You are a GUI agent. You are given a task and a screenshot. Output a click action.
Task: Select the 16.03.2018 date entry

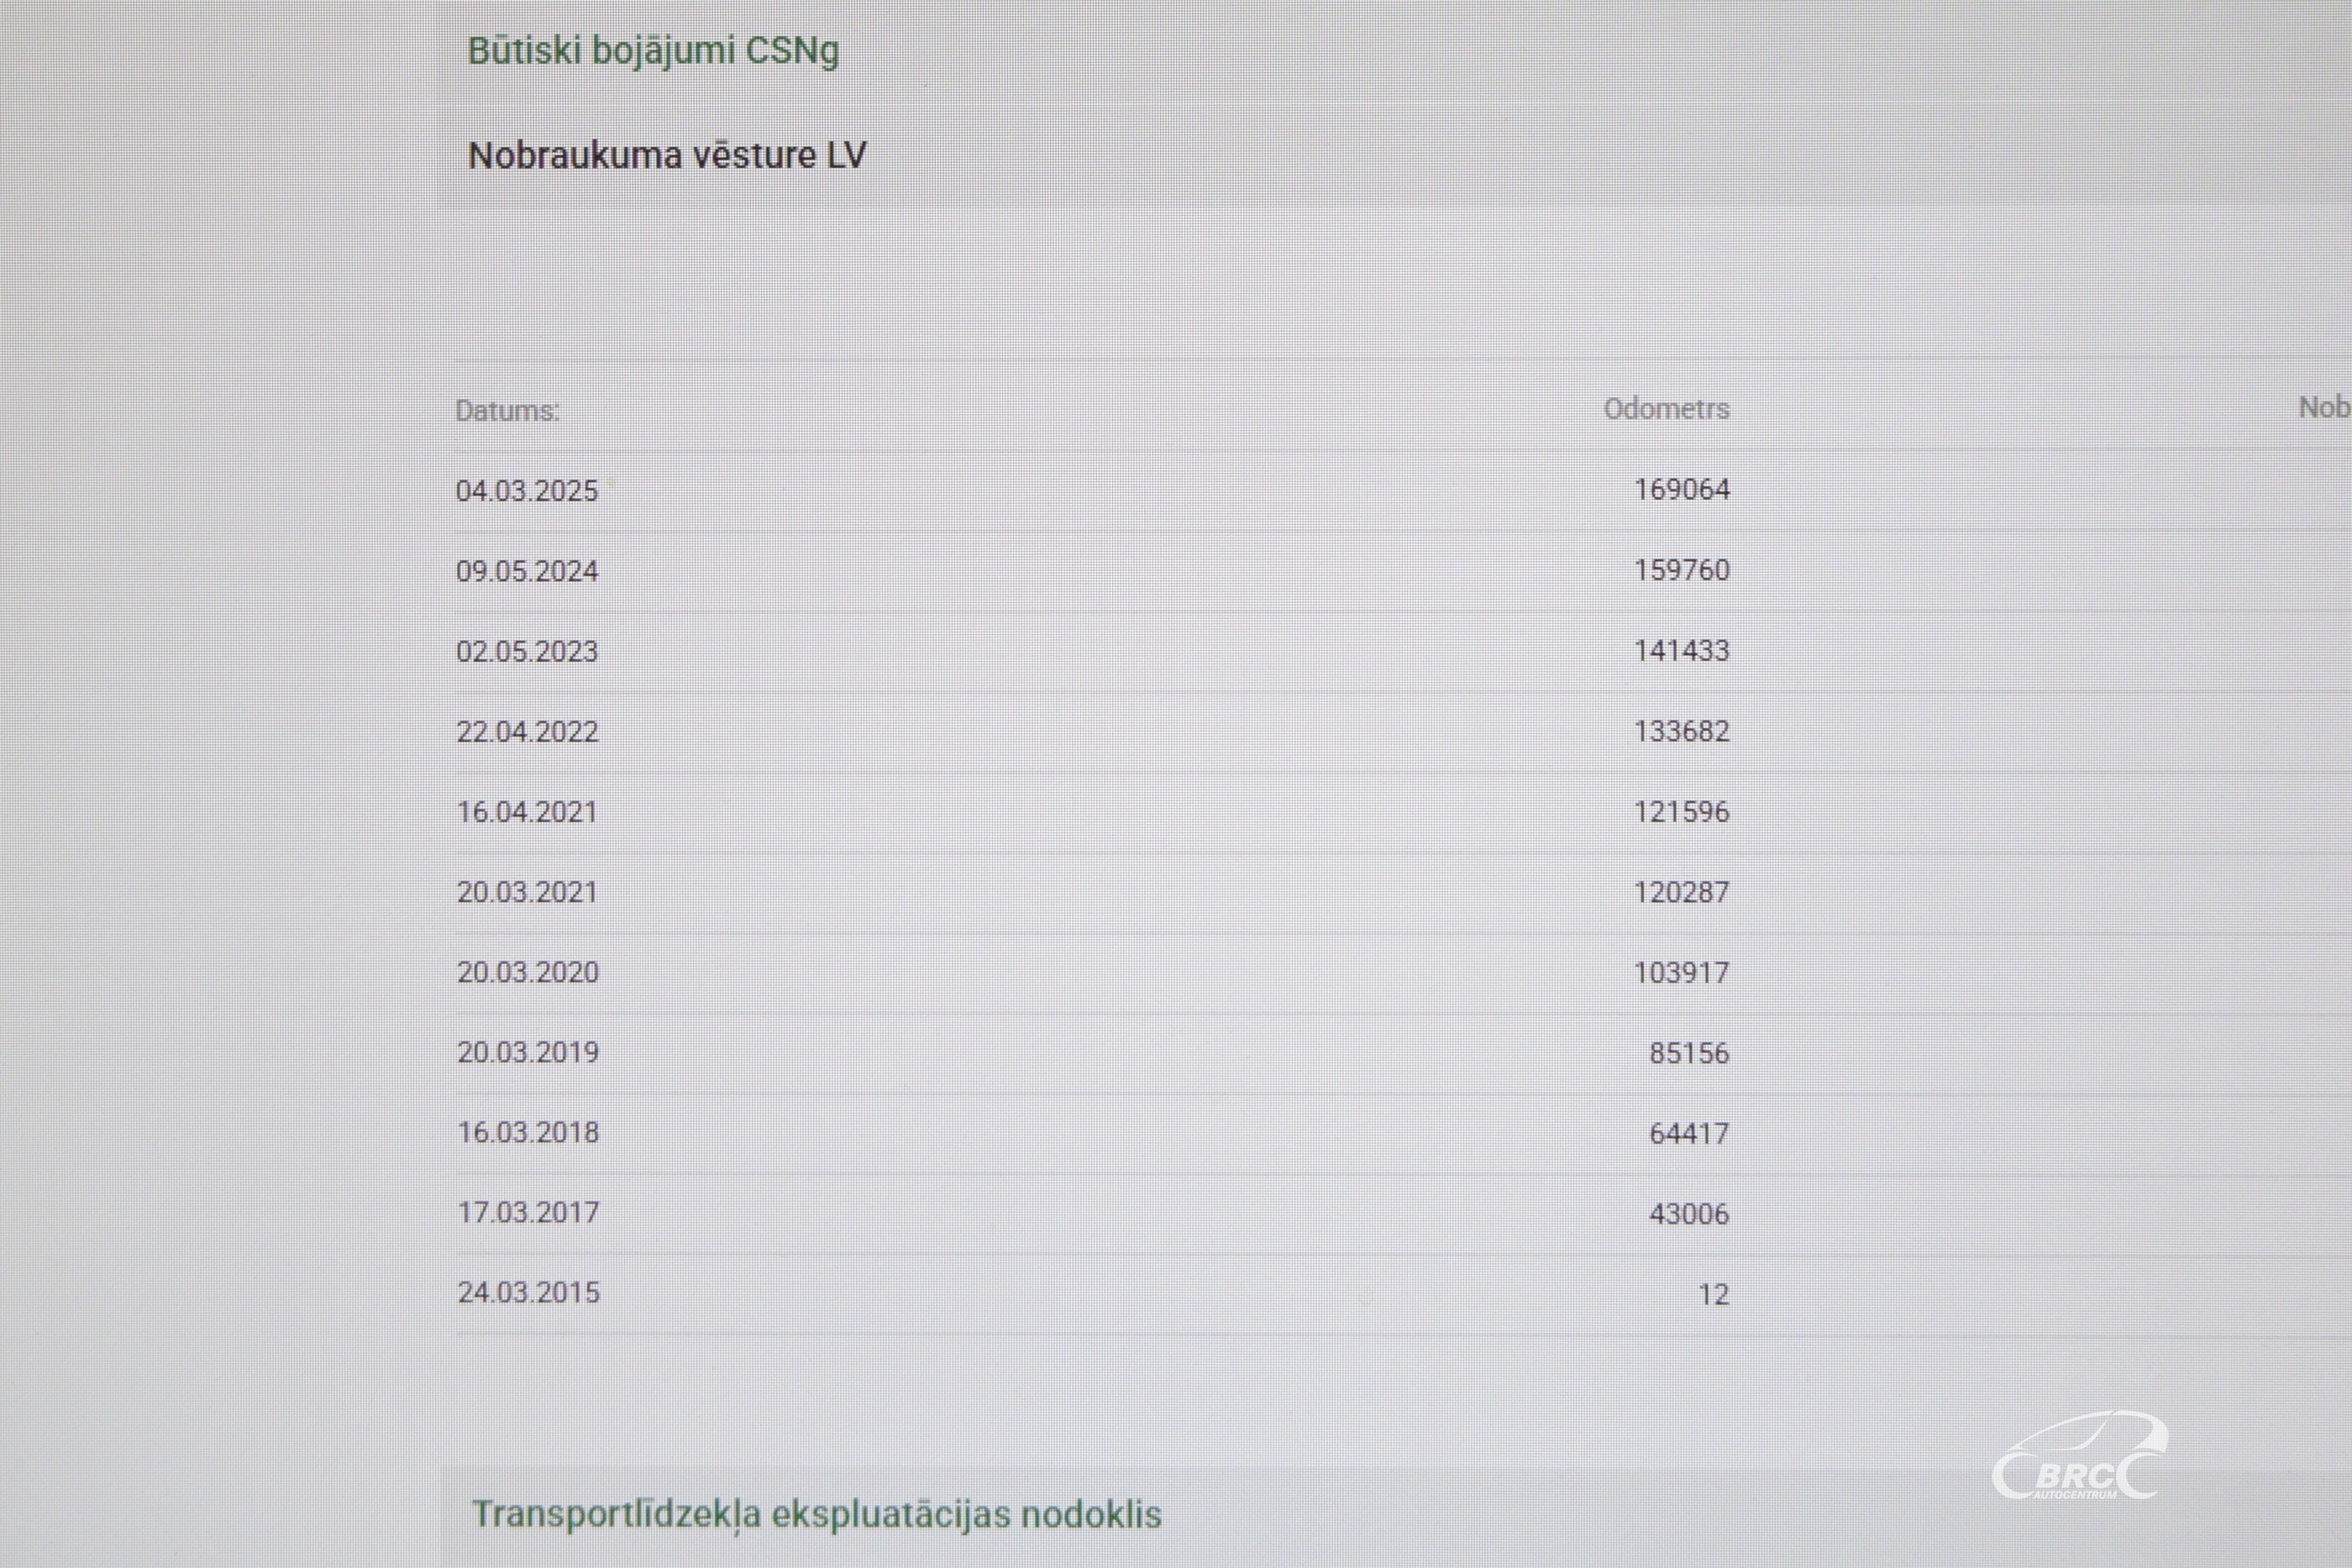(528, 1132)
